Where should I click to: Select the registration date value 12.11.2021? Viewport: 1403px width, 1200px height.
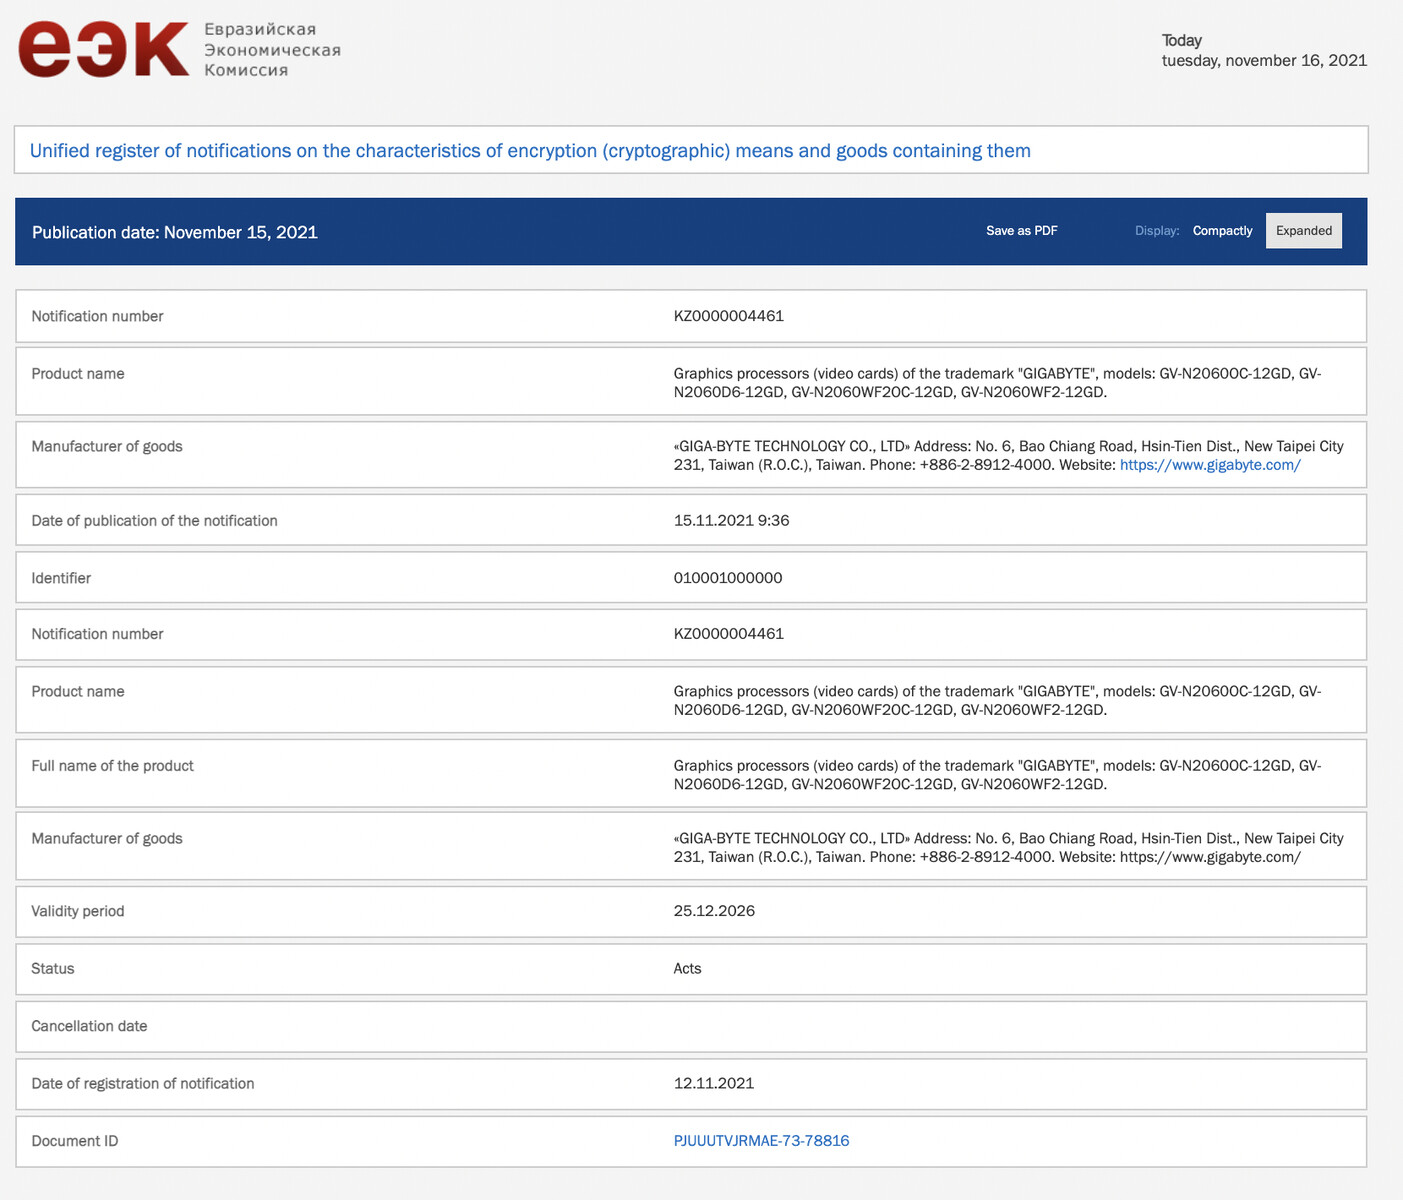[714, 1083]
